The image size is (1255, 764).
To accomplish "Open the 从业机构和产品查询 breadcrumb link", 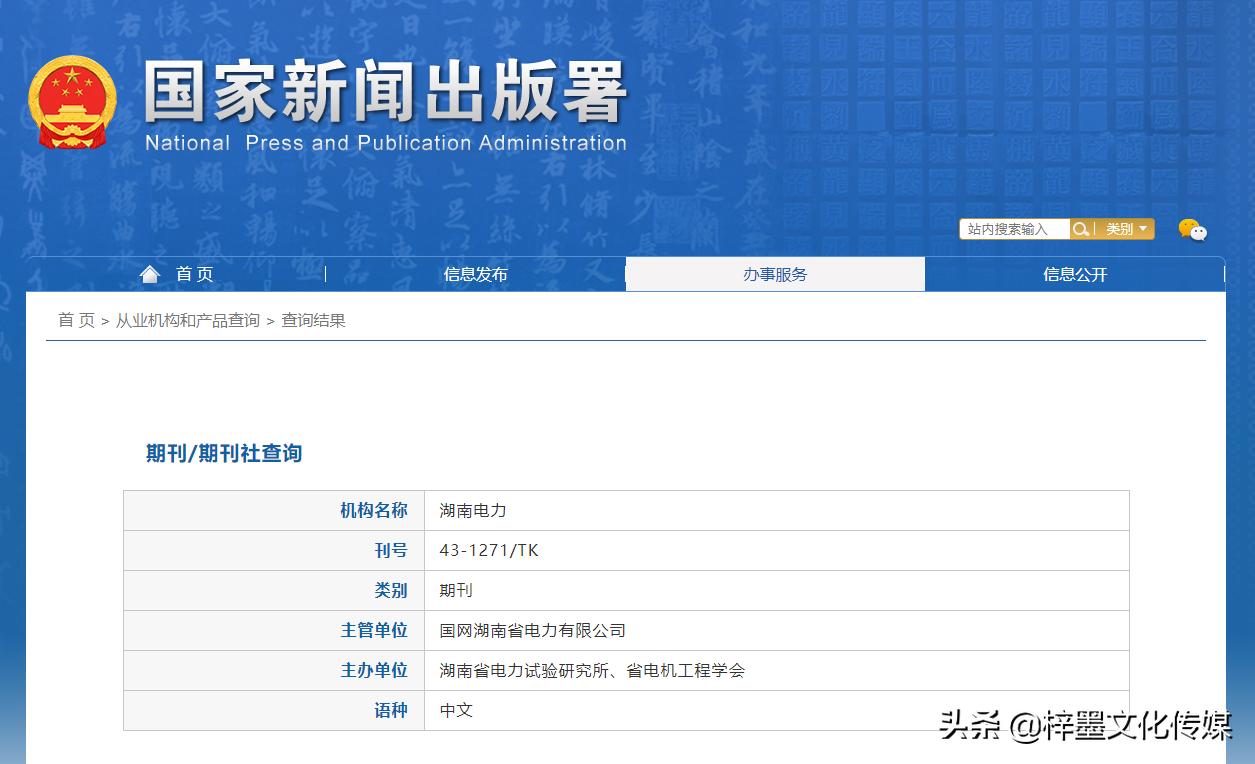I will [187, 320].
